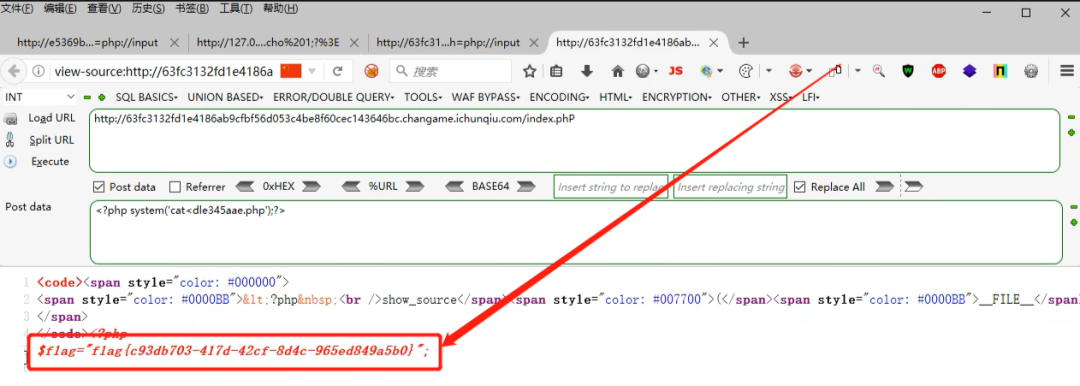Expand the LFI menu
Screen dimensions: 1080x386
tap(811, 97)
